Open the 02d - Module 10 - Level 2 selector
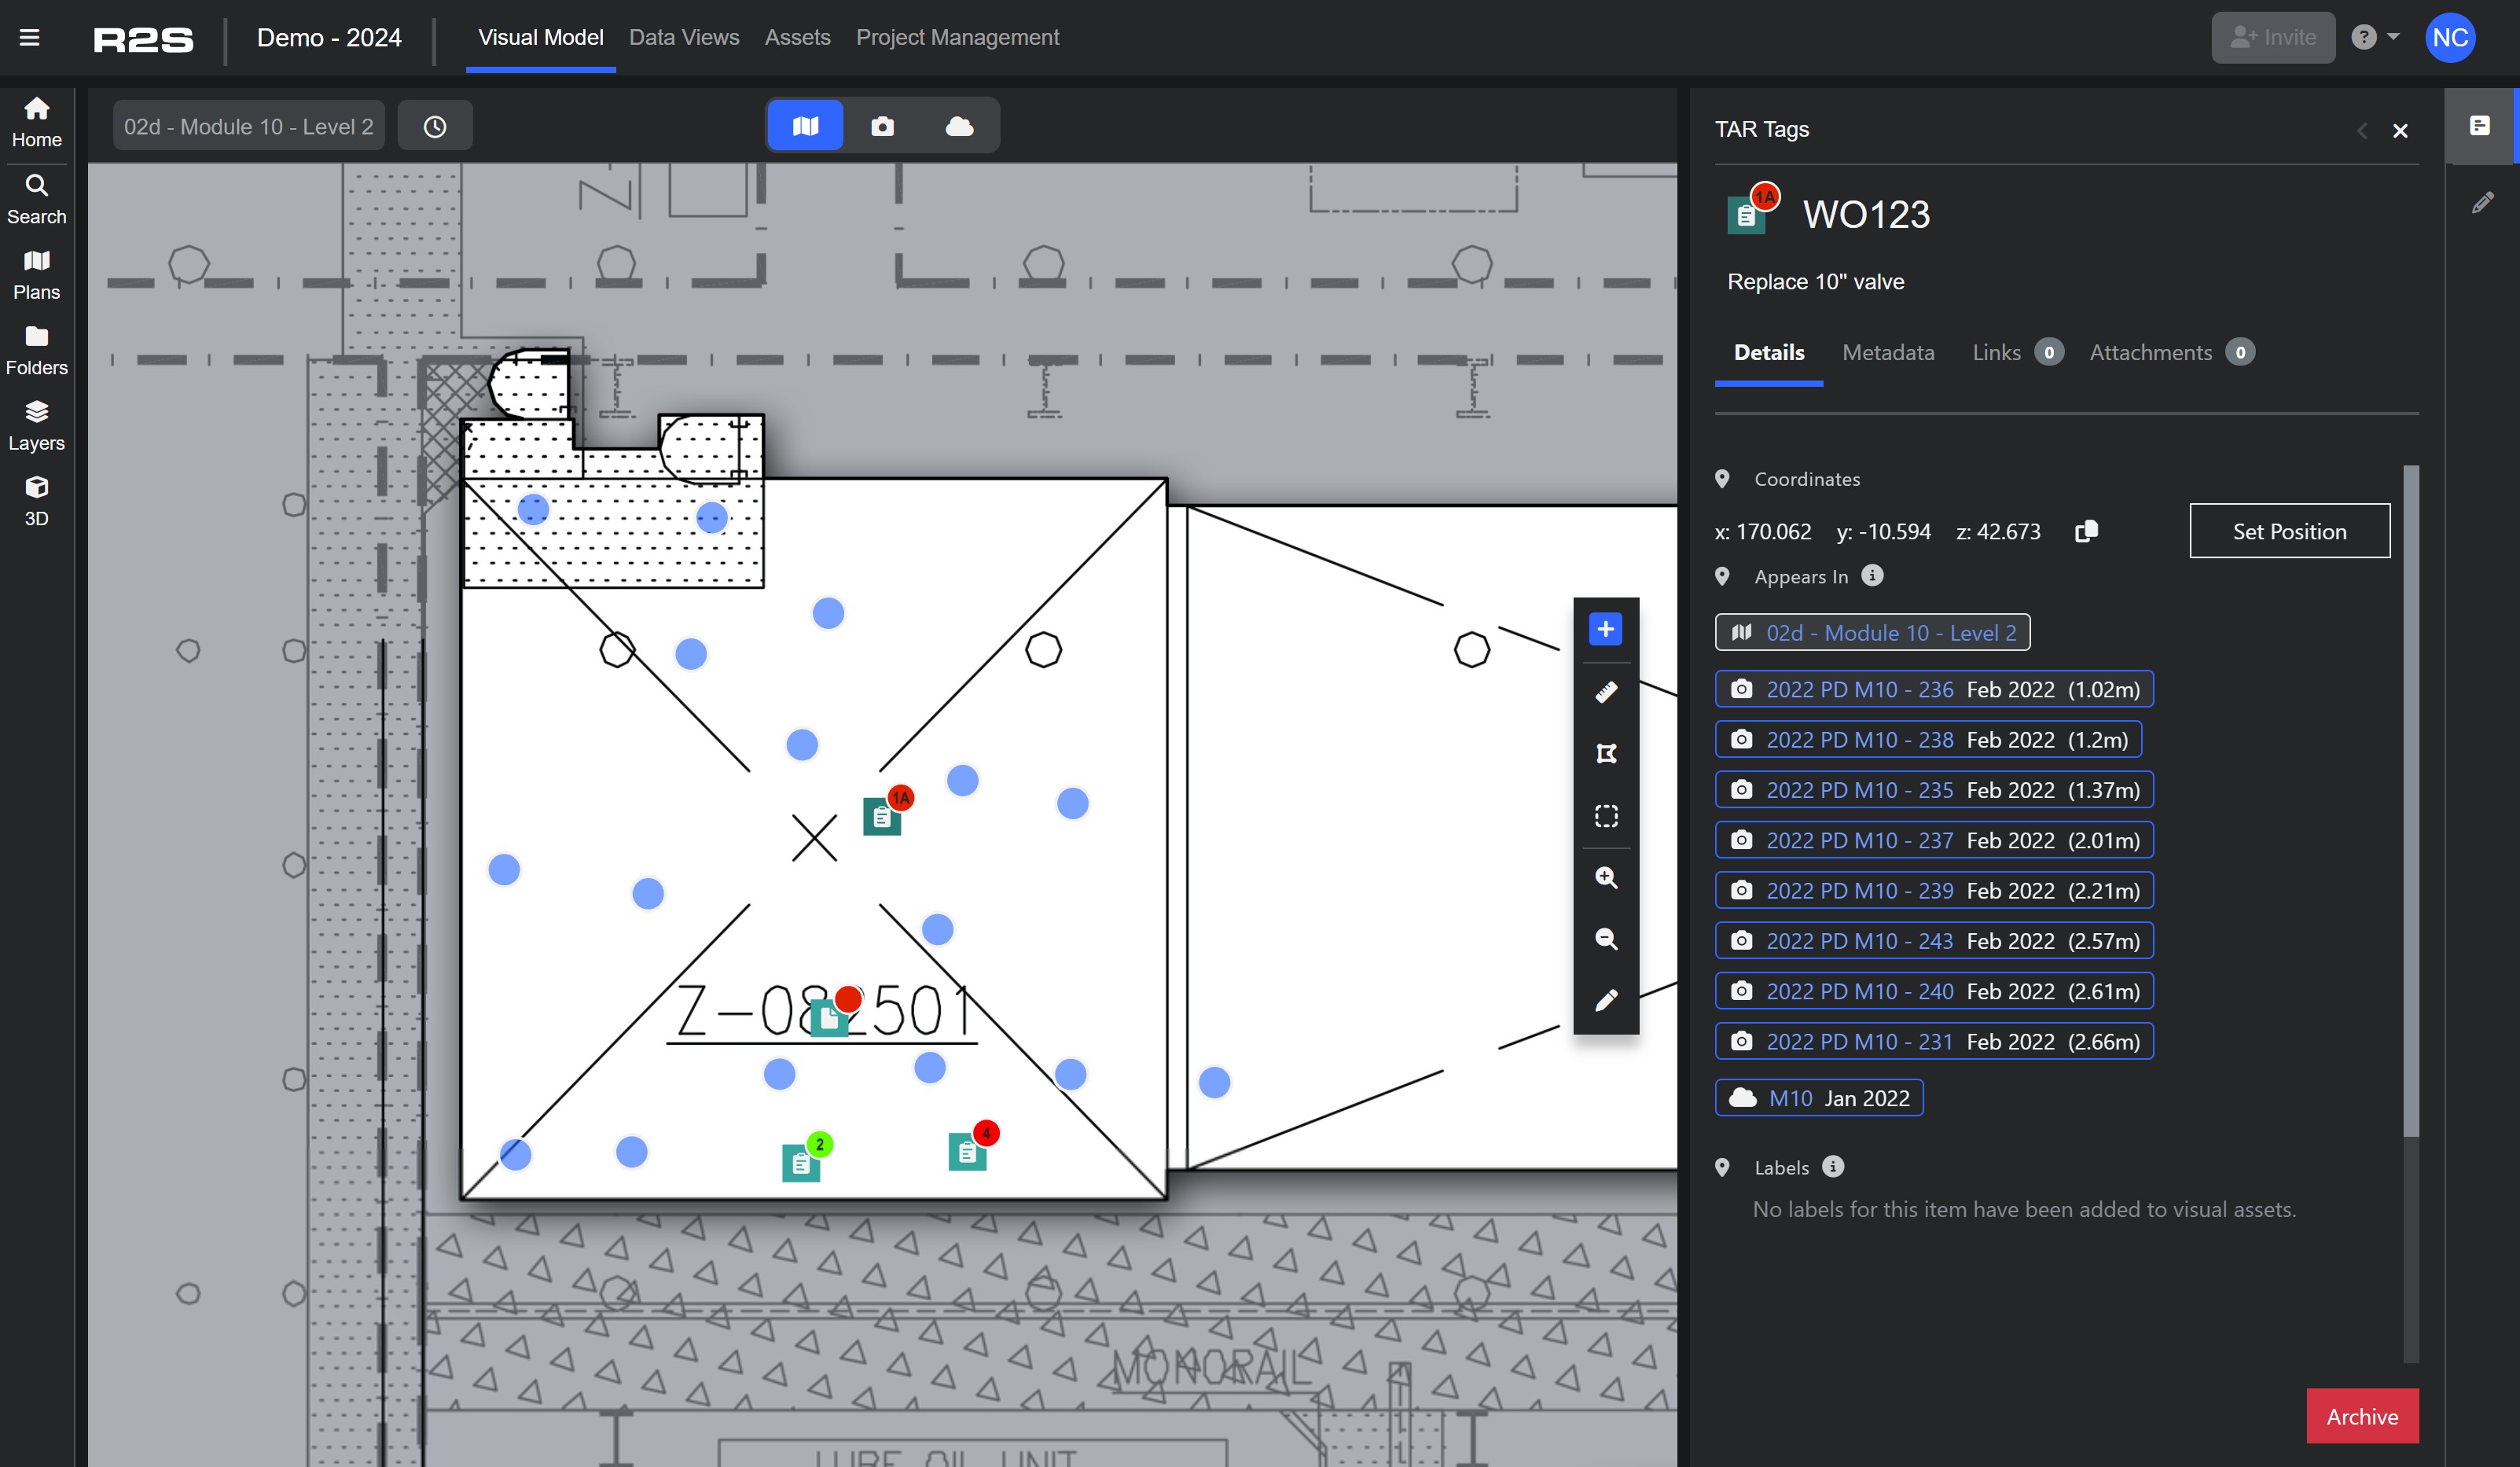The image size is (2520, 1467). click(248, 127)
